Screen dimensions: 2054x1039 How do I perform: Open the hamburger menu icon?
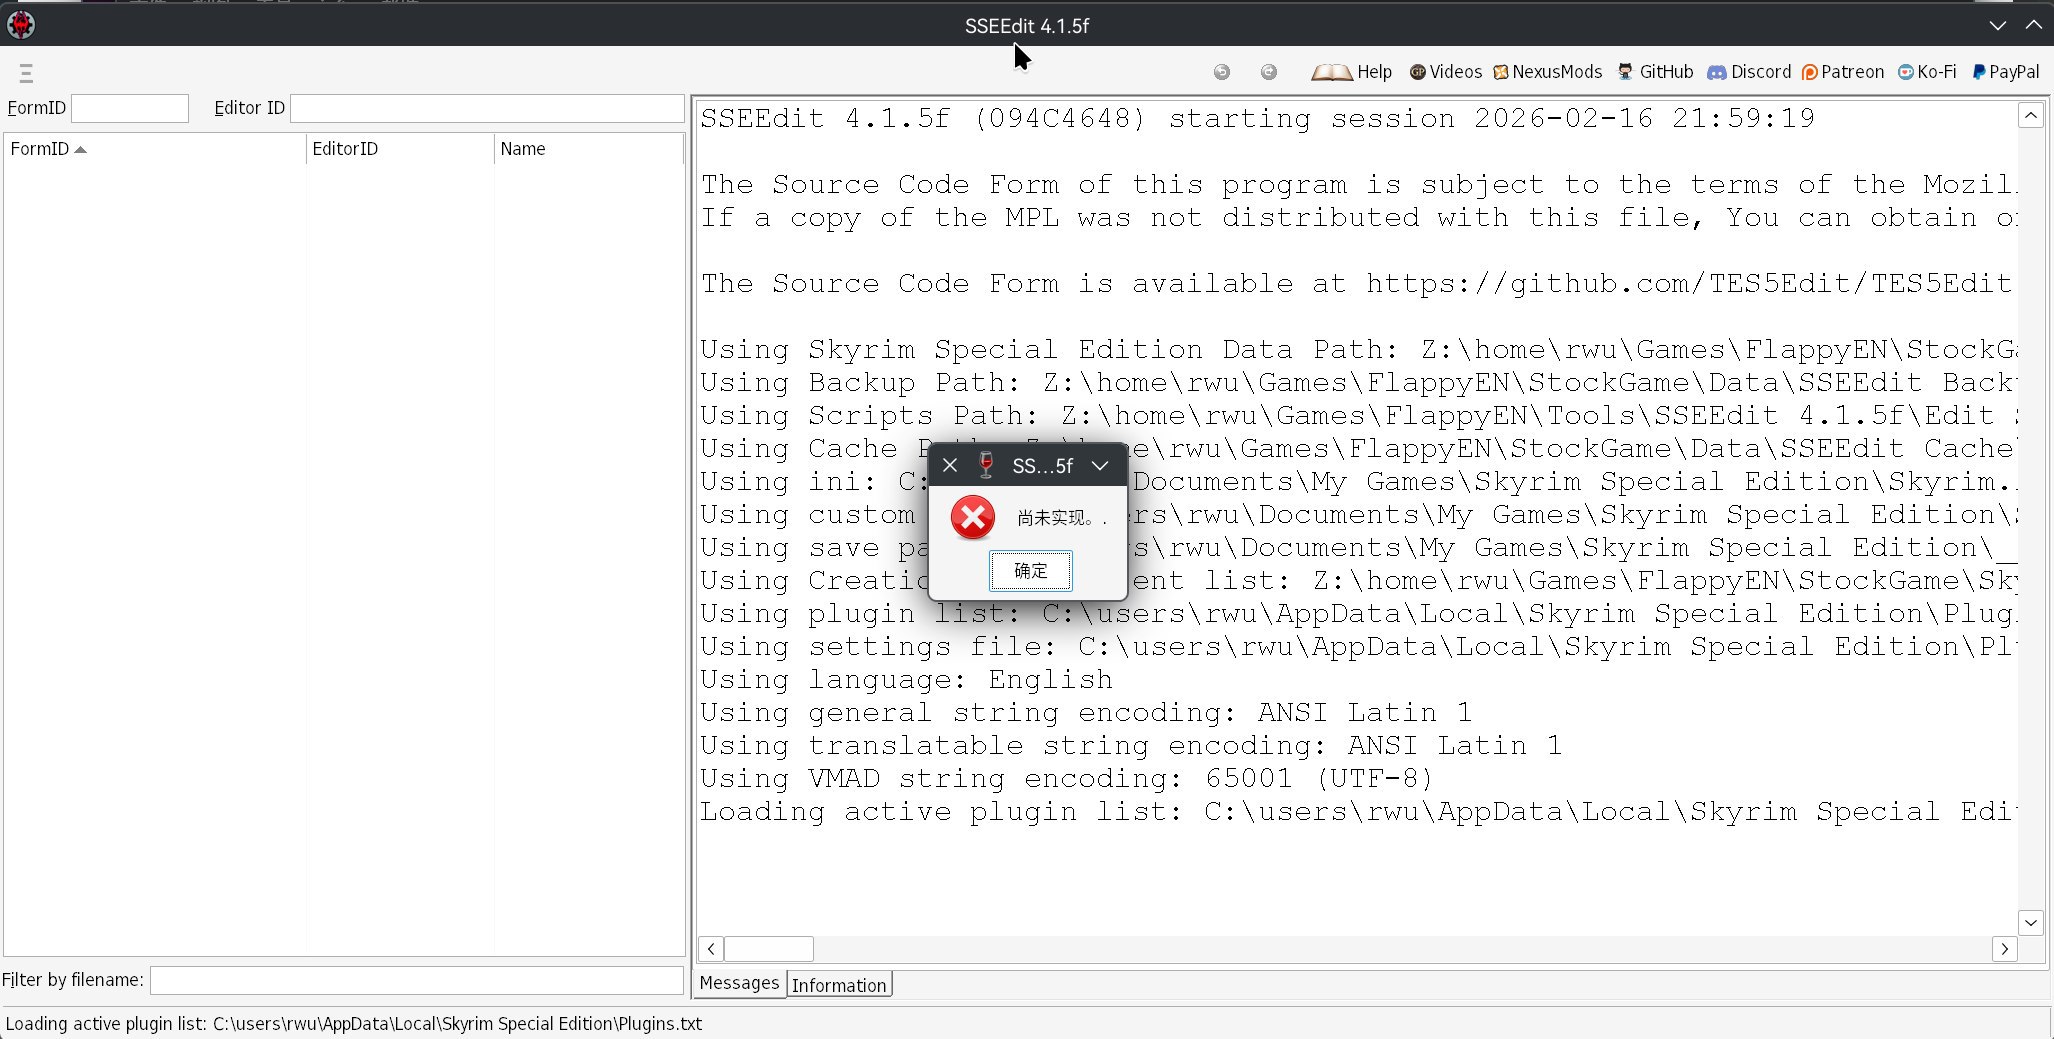pyautogui.click(x=26, y=73)
